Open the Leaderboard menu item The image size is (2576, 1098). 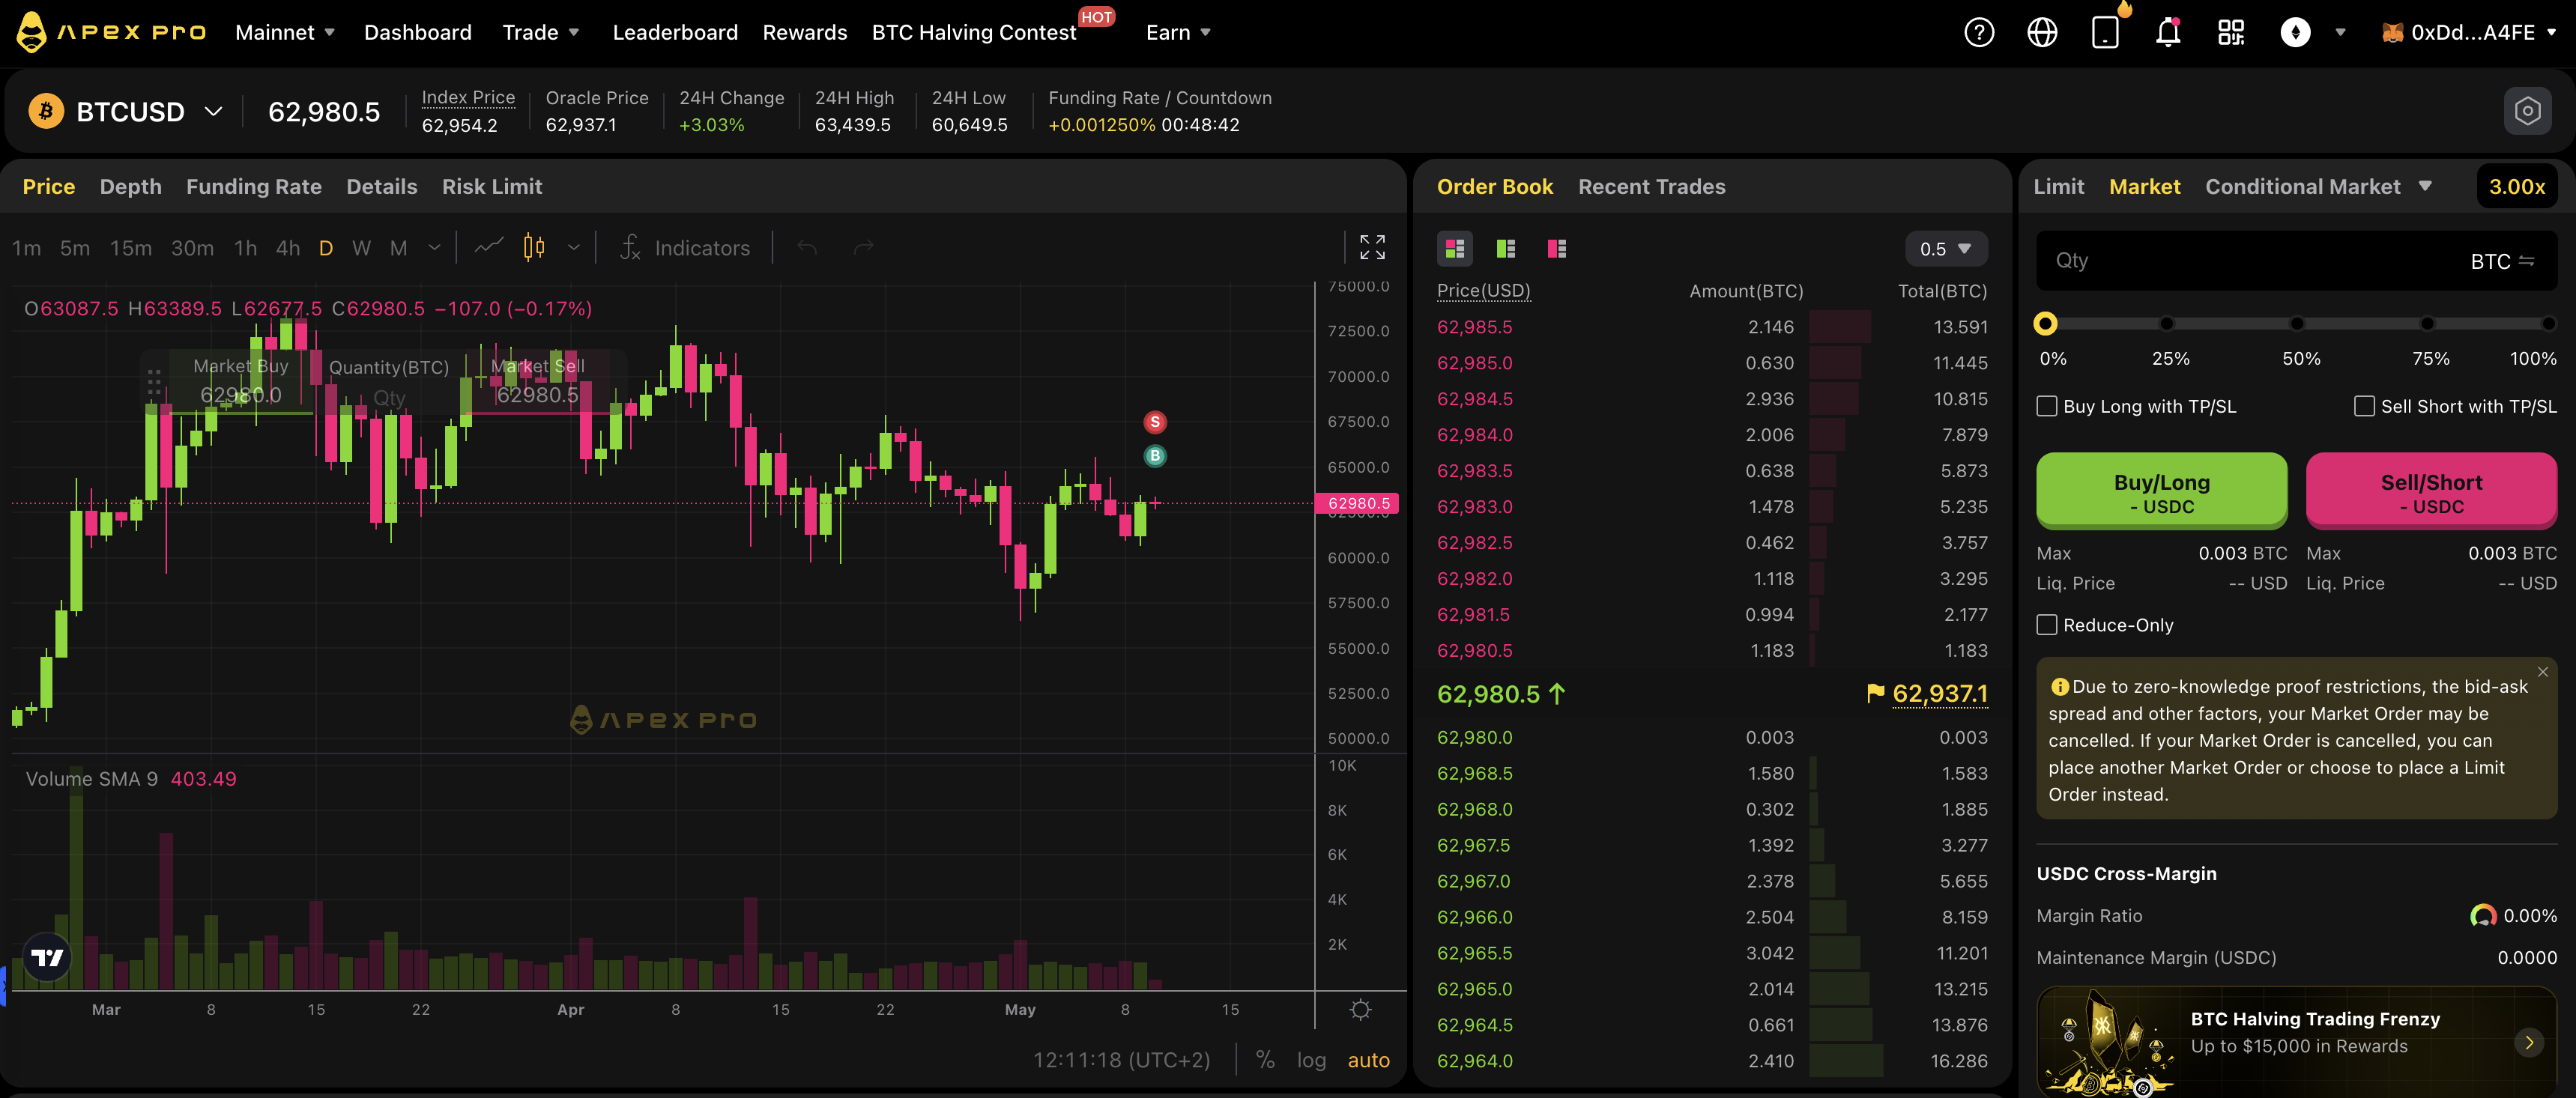coord(675,32)
